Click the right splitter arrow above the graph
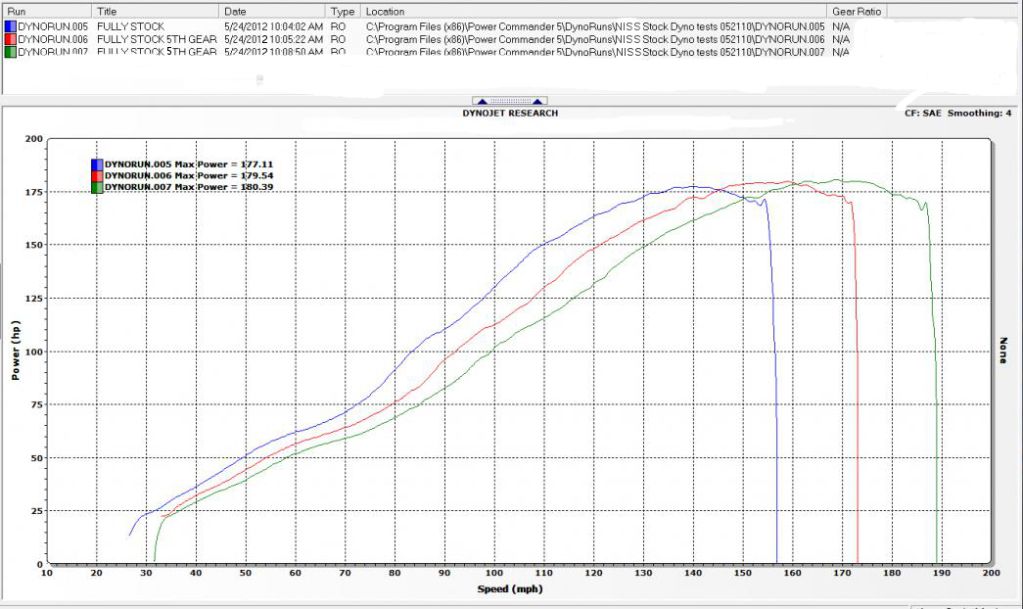The height and width of the screenshot is (609, 1023). click(538, 101)
